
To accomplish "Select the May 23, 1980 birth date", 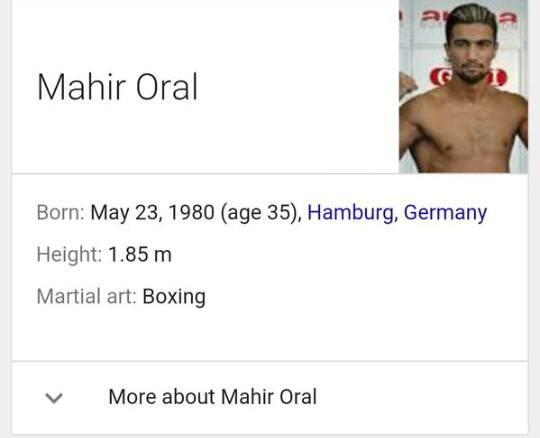I will tap(153, 213).
